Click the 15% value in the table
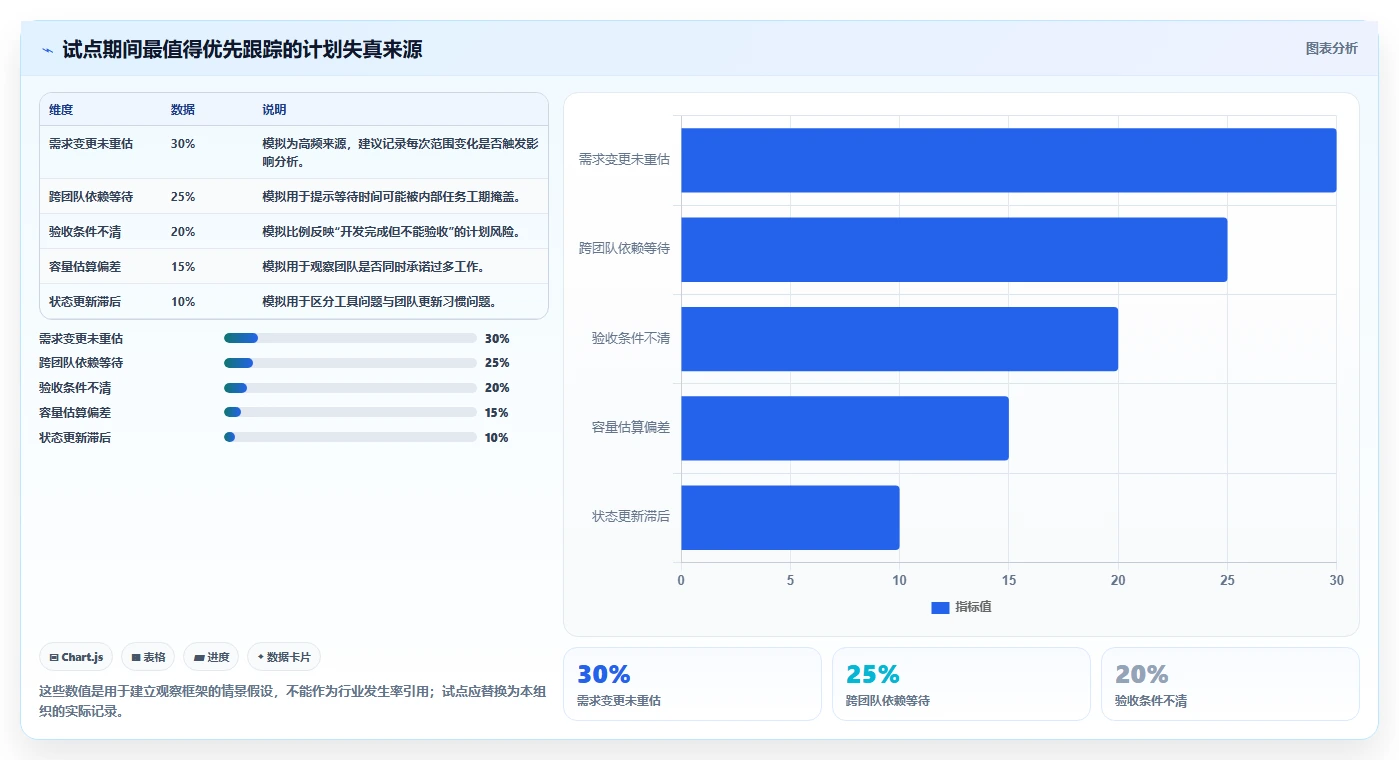Viewport: 1399px width, 760px height. 183,267
